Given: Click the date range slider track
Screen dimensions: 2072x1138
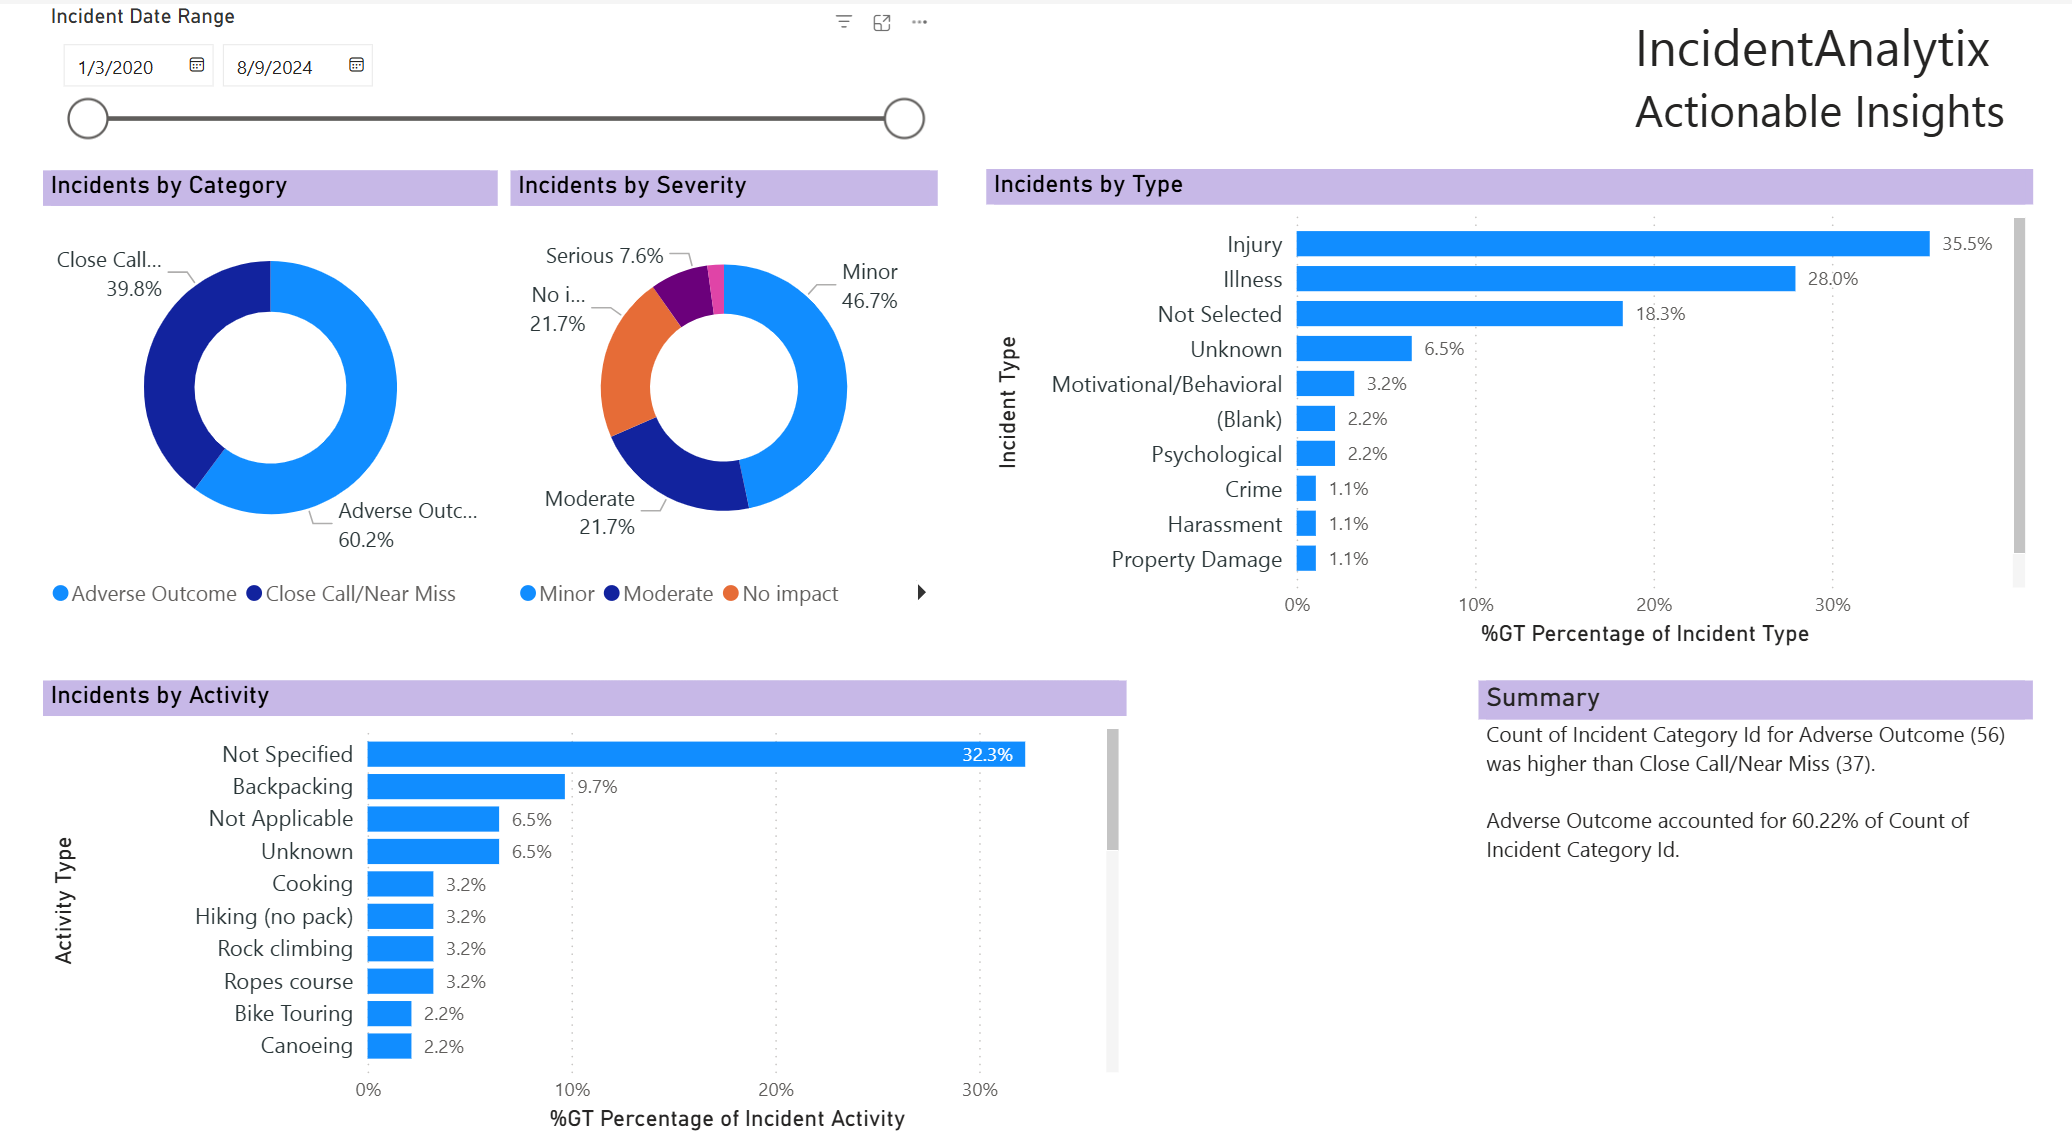Looking at the screenshot, I should (x=496, y=118).
